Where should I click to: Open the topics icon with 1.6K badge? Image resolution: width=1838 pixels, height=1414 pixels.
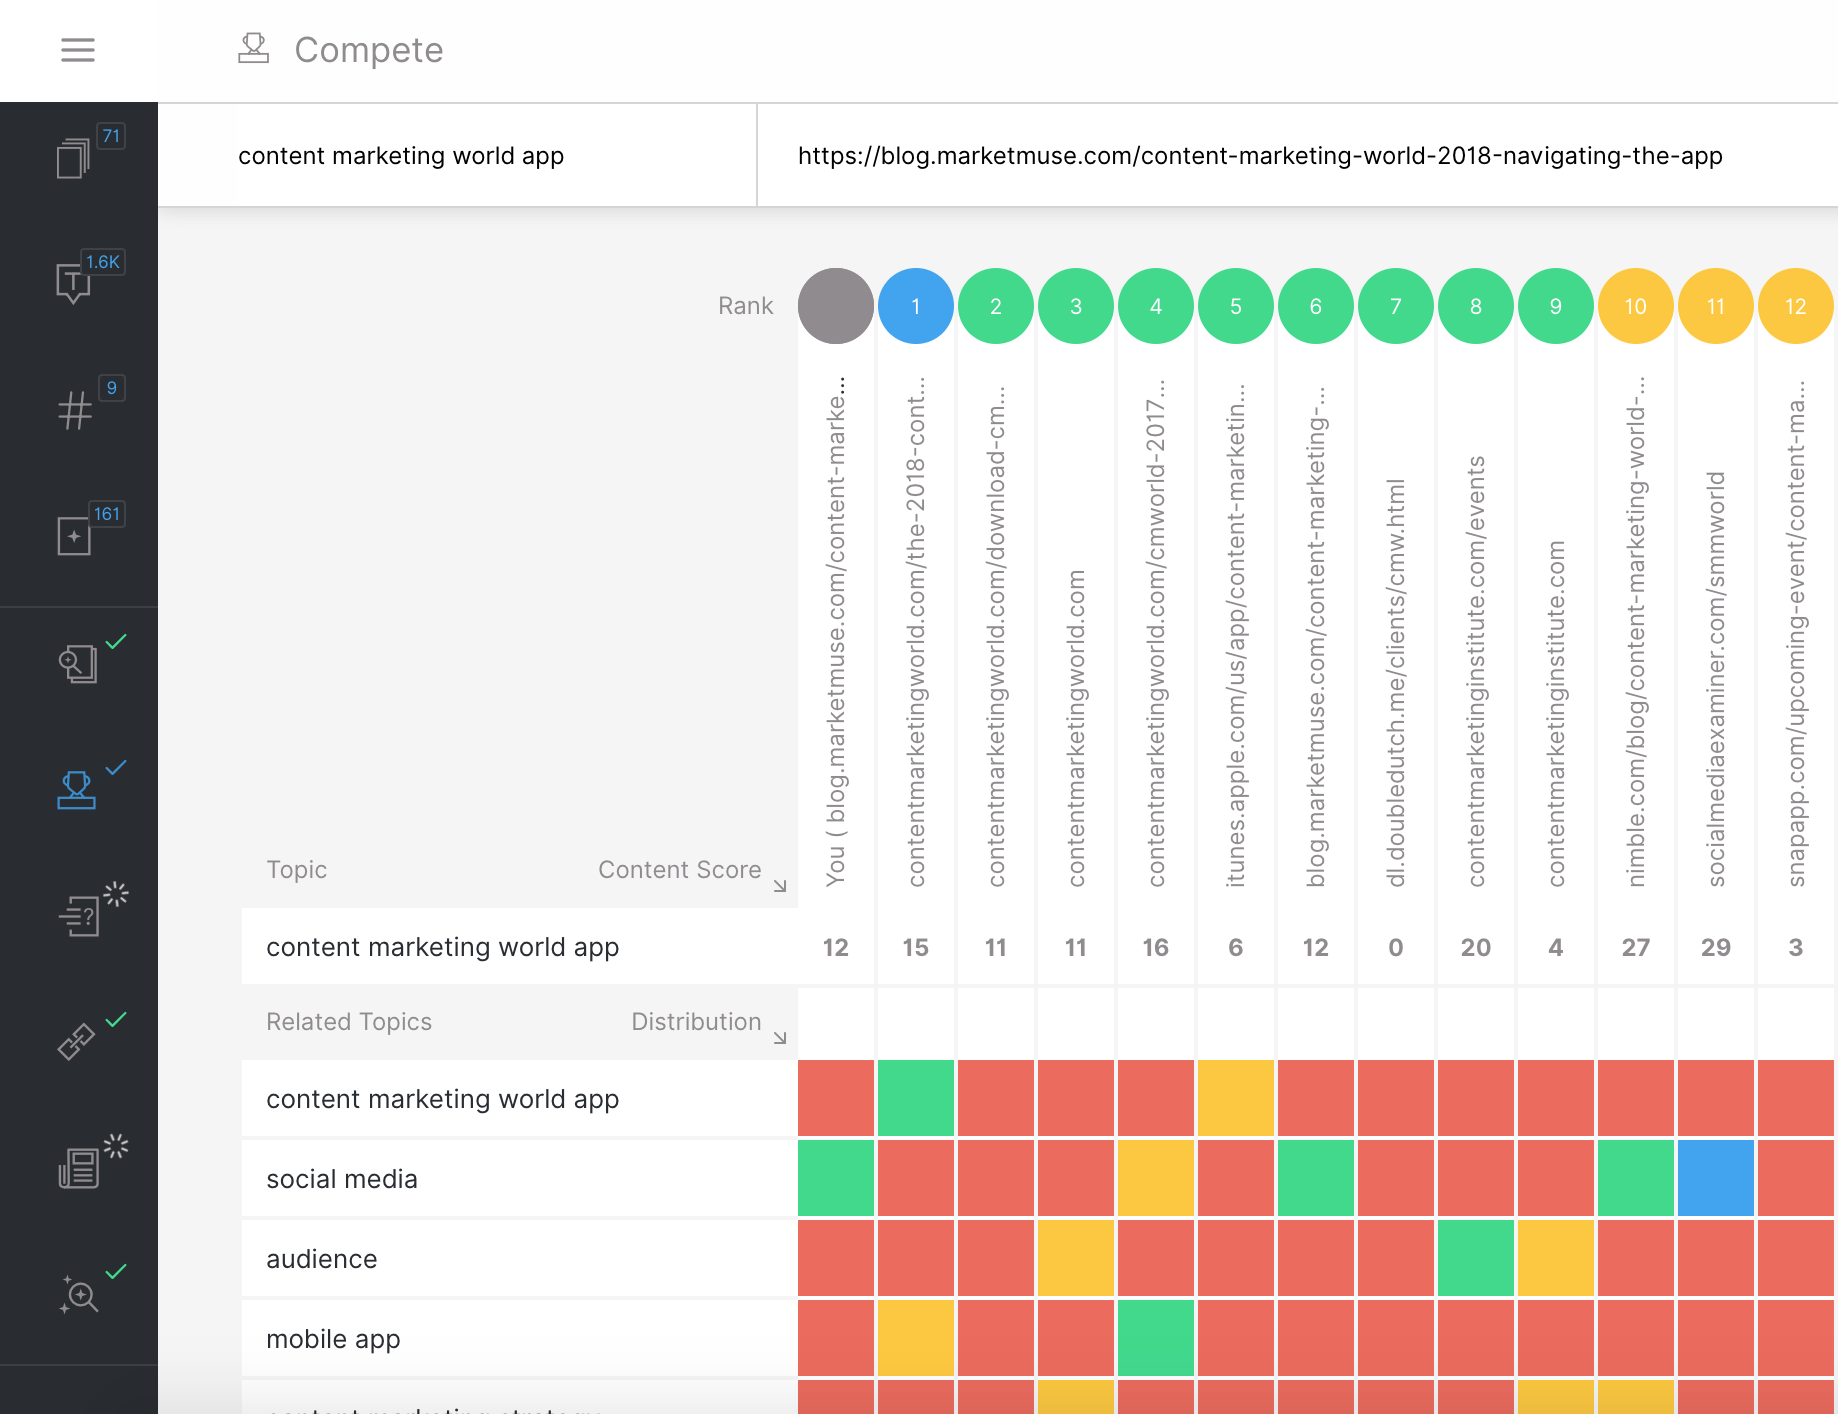74,282
